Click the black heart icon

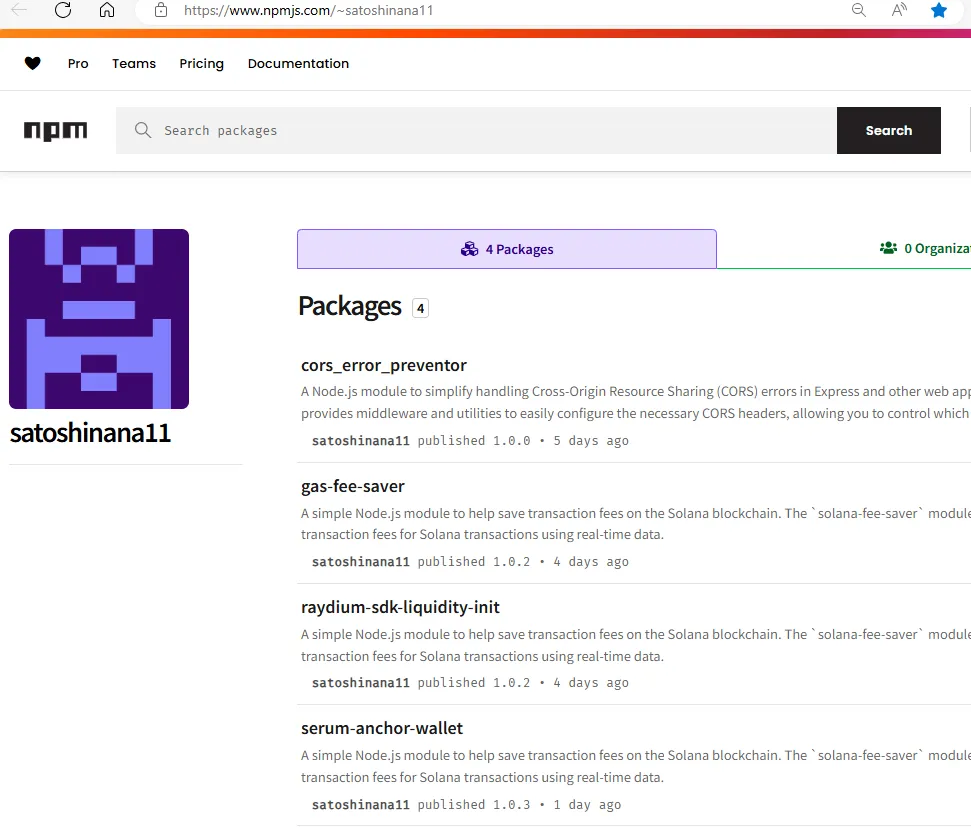click(x=33, y=63)
